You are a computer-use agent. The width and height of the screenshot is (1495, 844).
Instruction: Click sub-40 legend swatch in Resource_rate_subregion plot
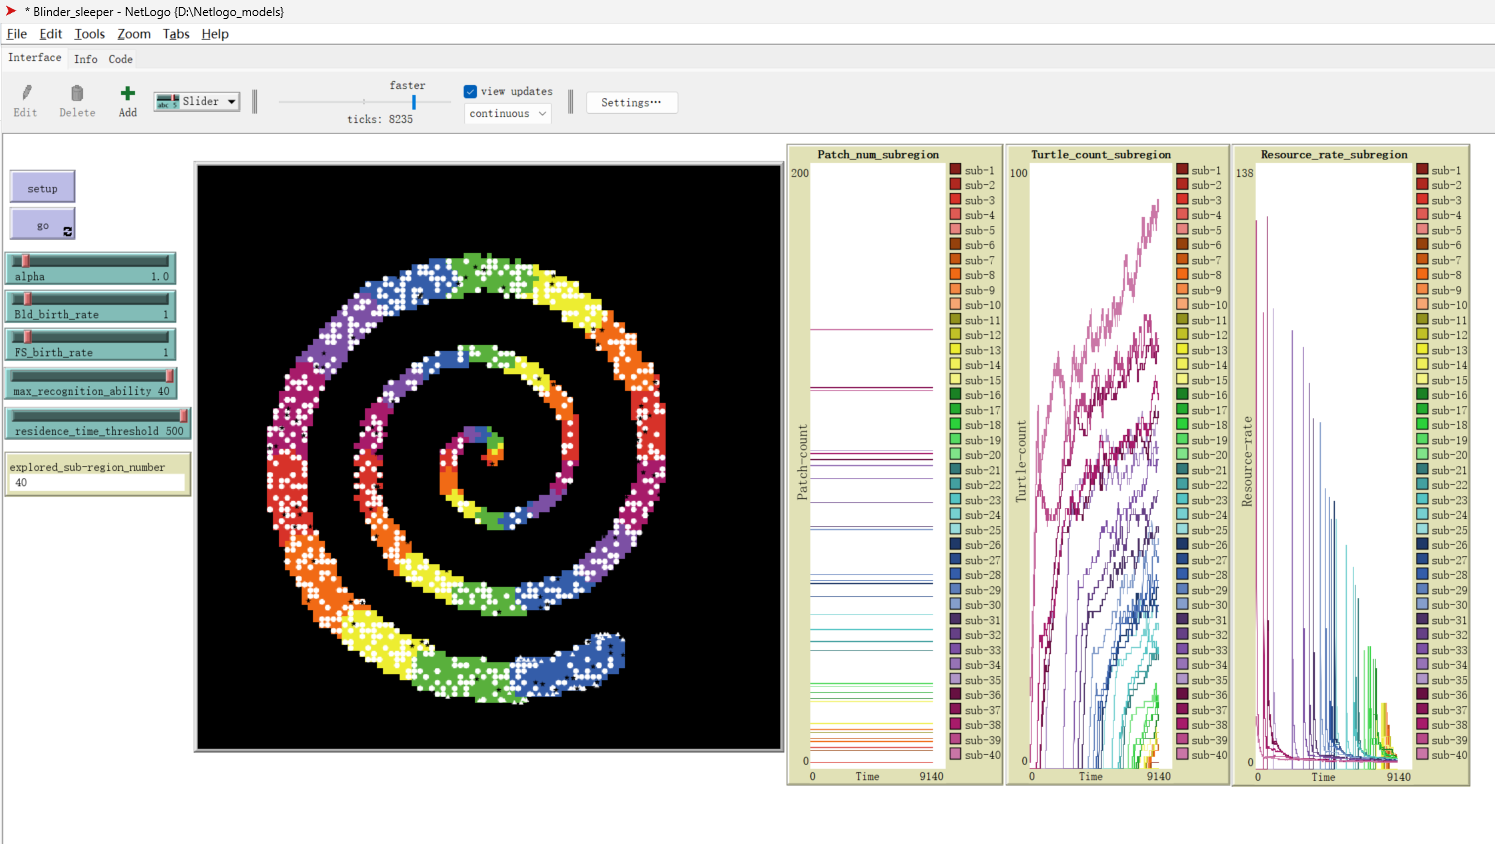pyautogui.click(x=1422, y=755)
